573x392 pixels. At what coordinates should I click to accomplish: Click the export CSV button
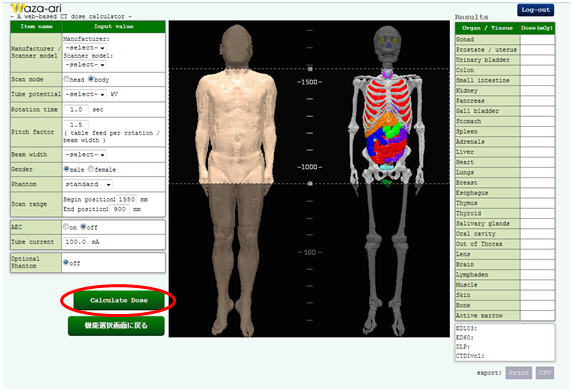[x=545, y=373]
